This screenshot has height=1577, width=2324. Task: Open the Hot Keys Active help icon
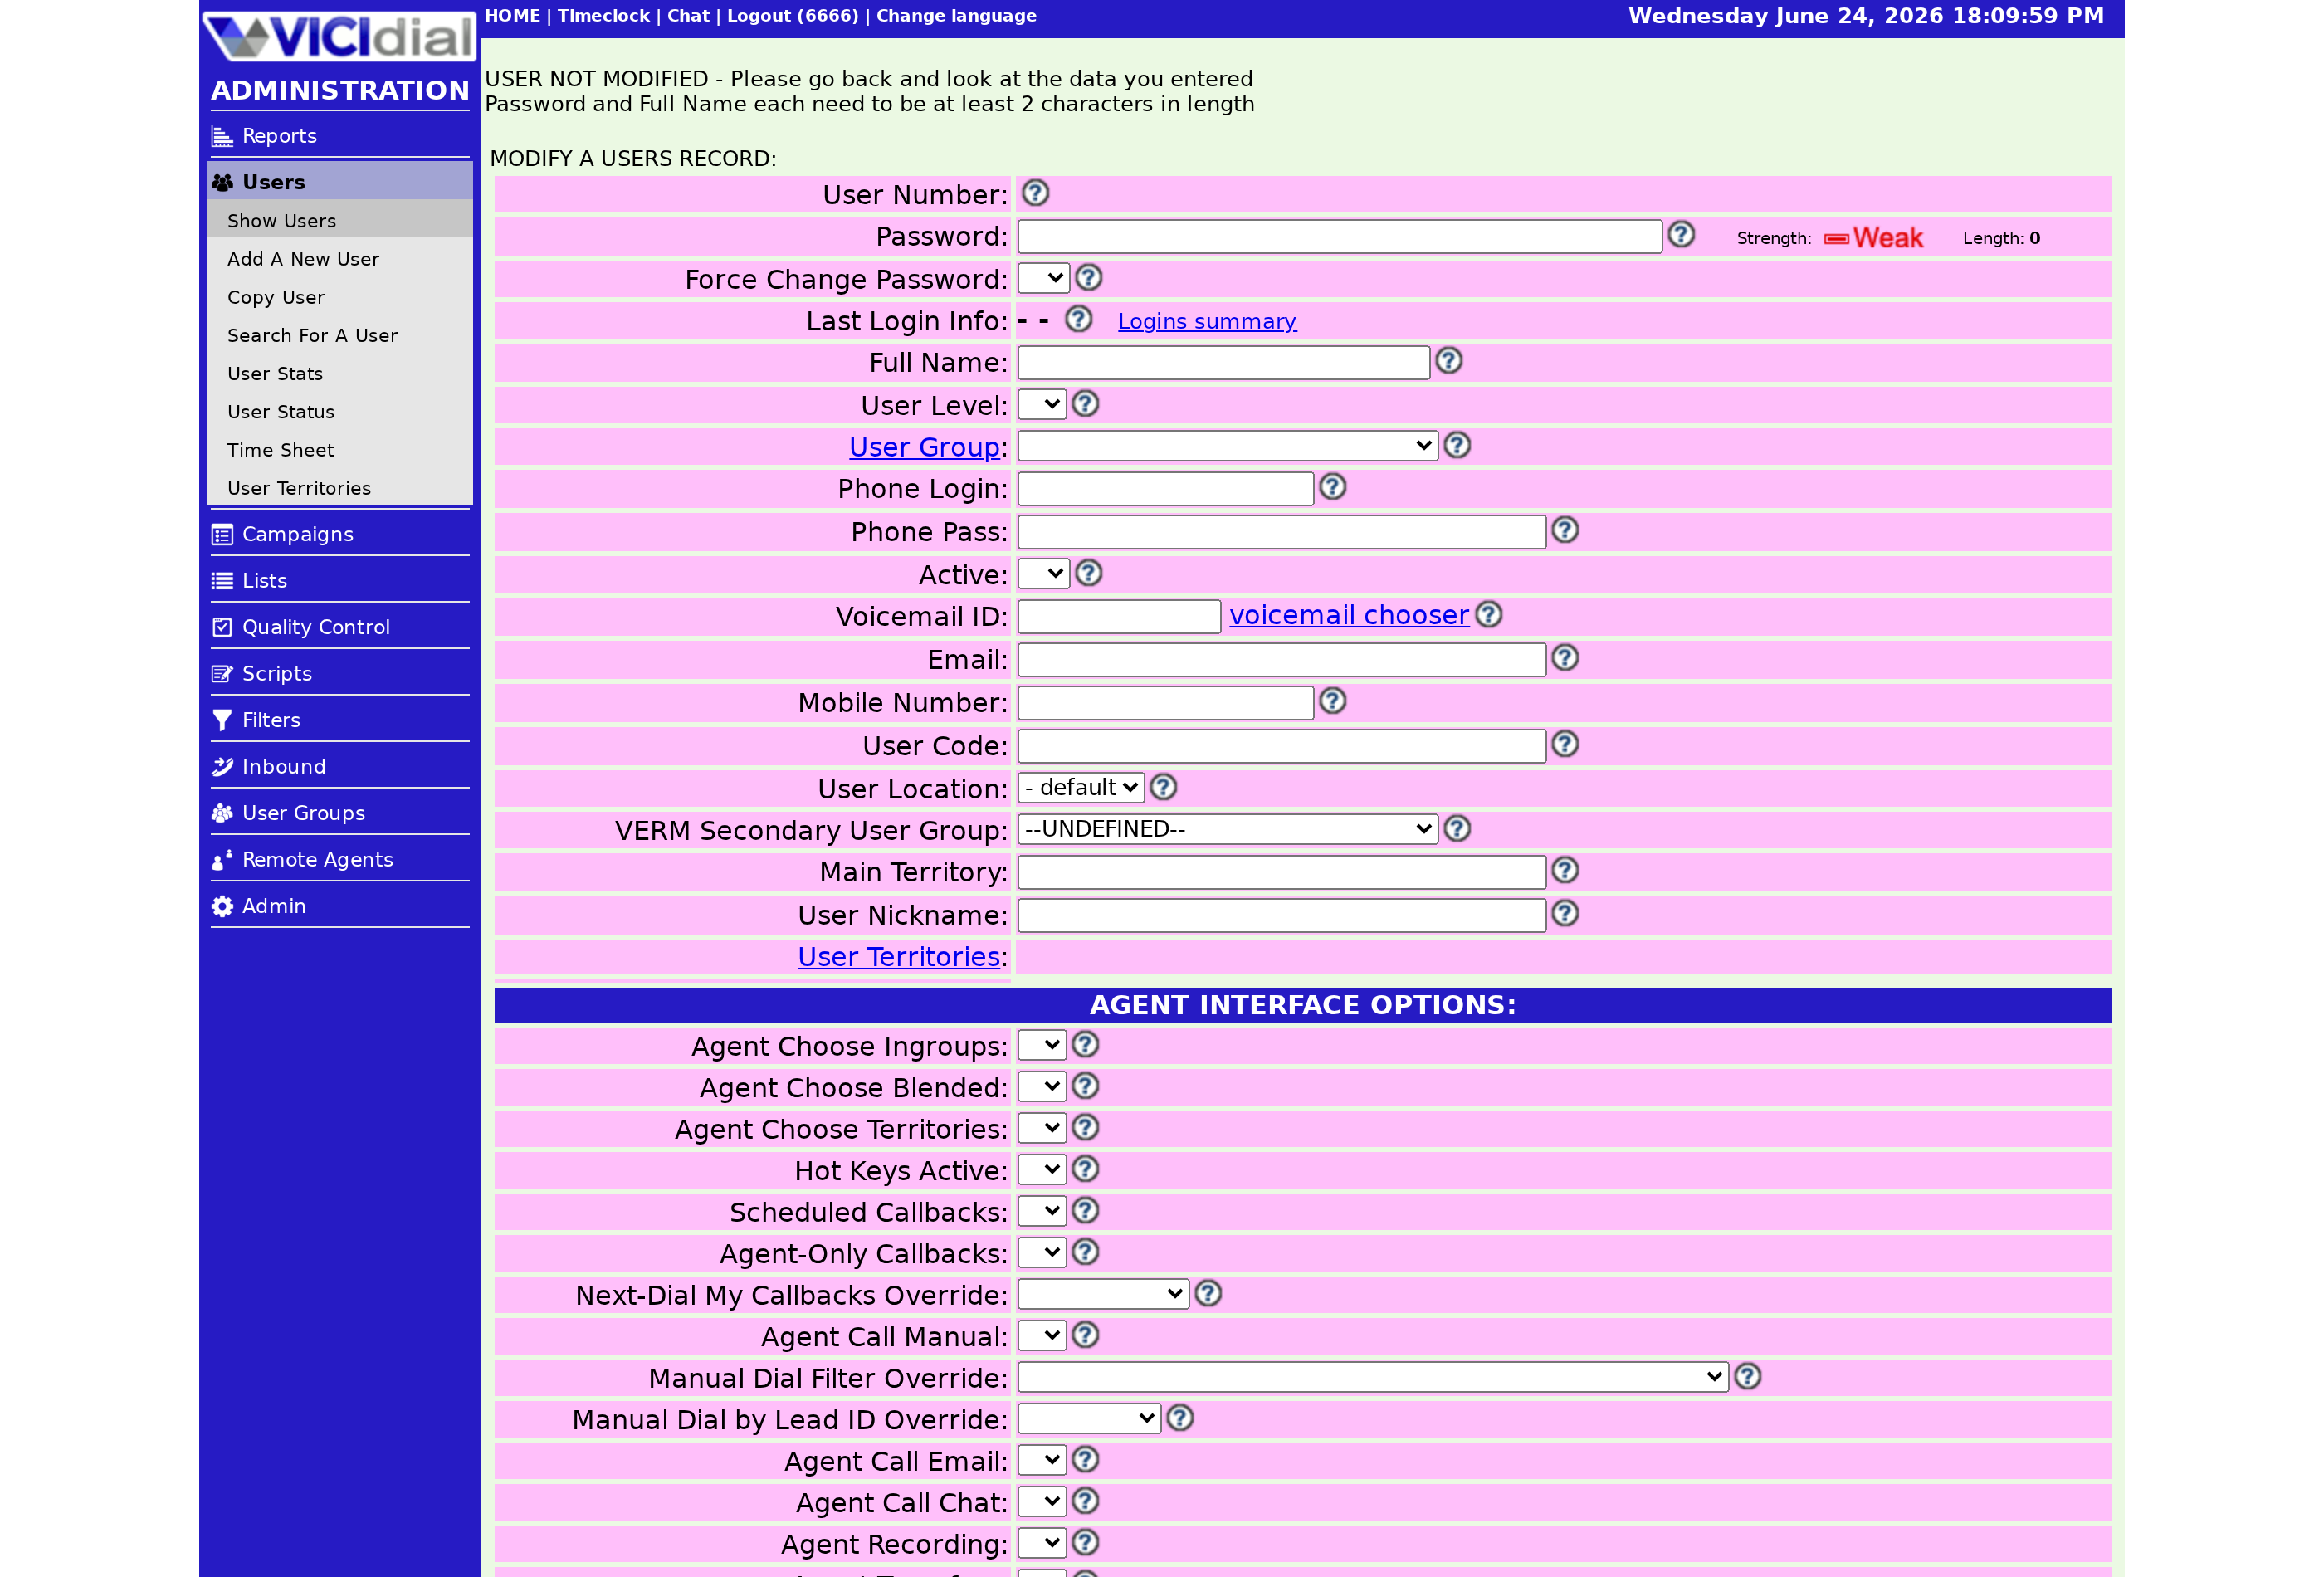1085,1169
